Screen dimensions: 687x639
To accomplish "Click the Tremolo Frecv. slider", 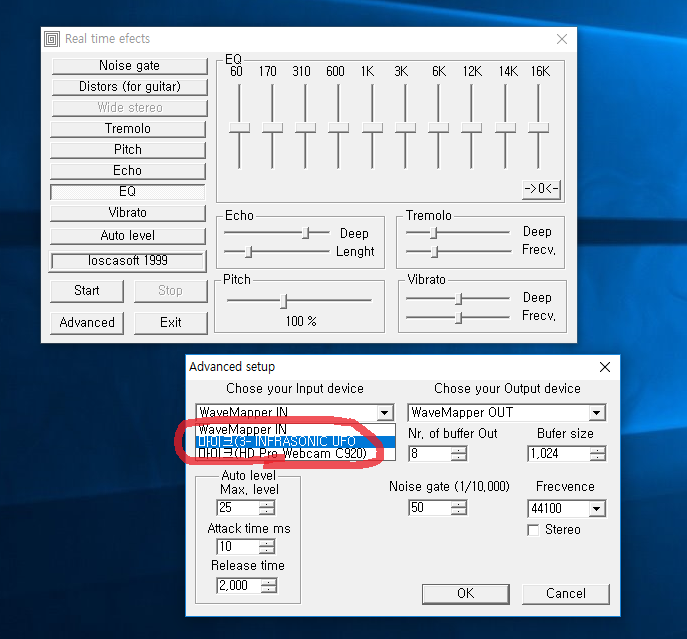I will click(x=458, y=252).
